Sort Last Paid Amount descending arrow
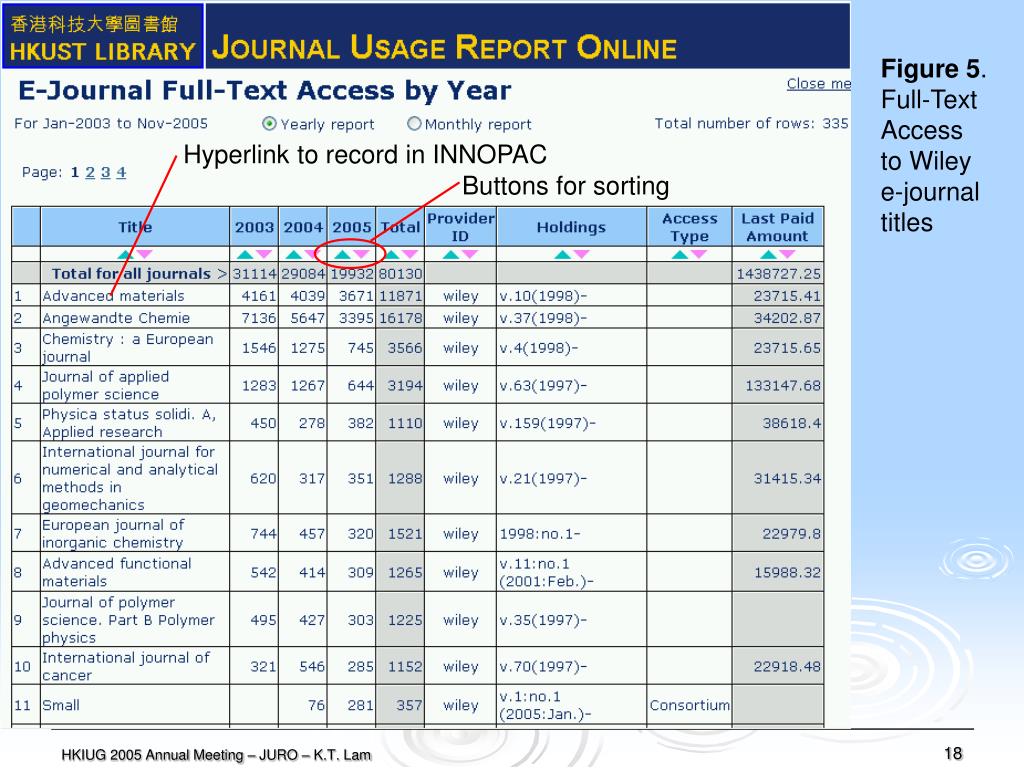The height and width of the screenshot is (768, 1024). pos(788,254)
